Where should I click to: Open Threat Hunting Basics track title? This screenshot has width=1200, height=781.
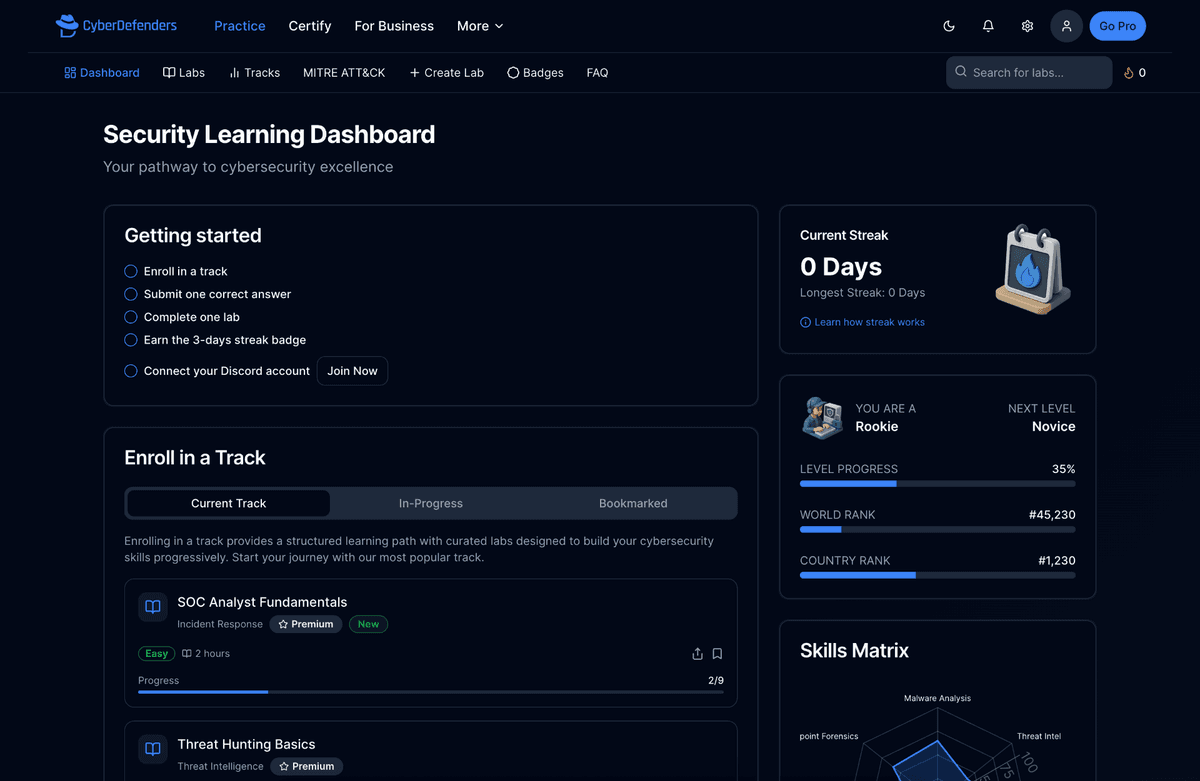[246, 744]
